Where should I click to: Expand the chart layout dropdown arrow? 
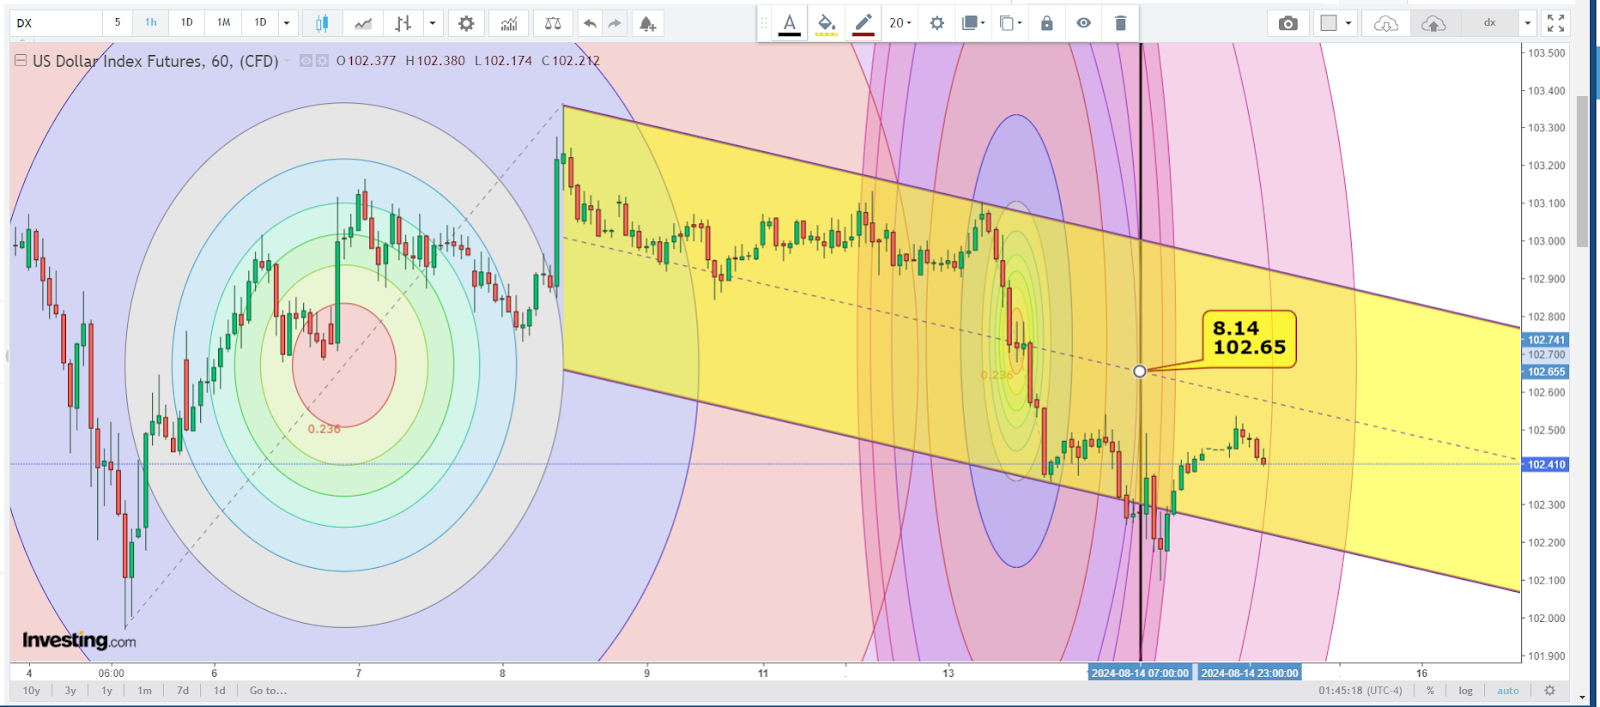coord(1348,23)
